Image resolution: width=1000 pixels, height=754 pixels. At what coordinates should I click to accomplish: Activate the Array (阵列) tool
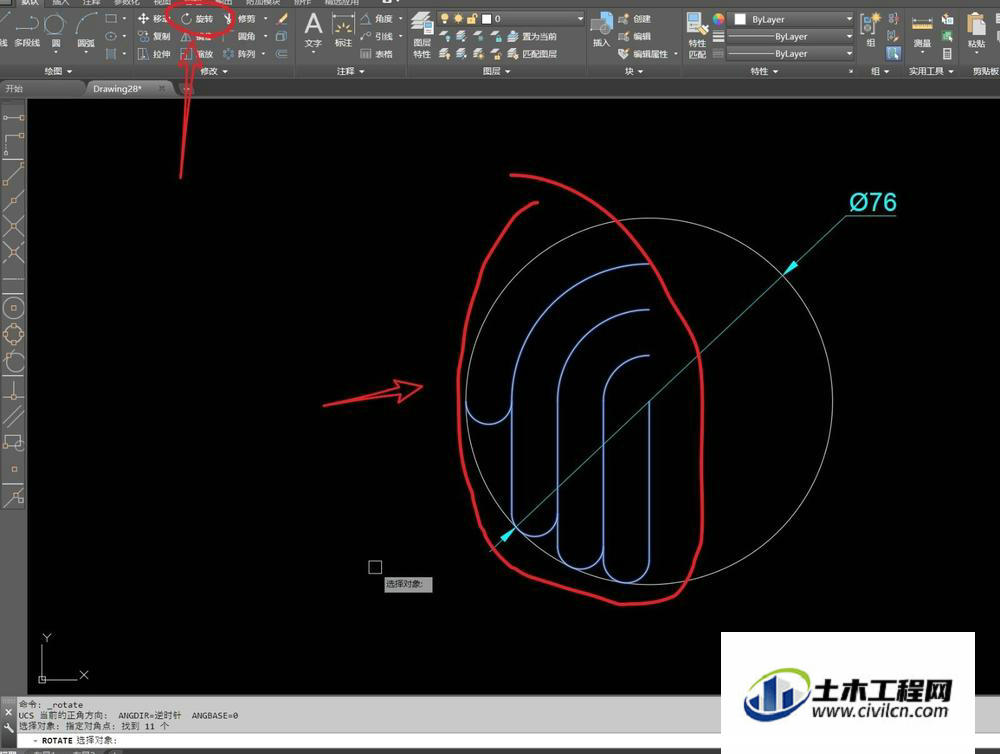click(240, 54)
